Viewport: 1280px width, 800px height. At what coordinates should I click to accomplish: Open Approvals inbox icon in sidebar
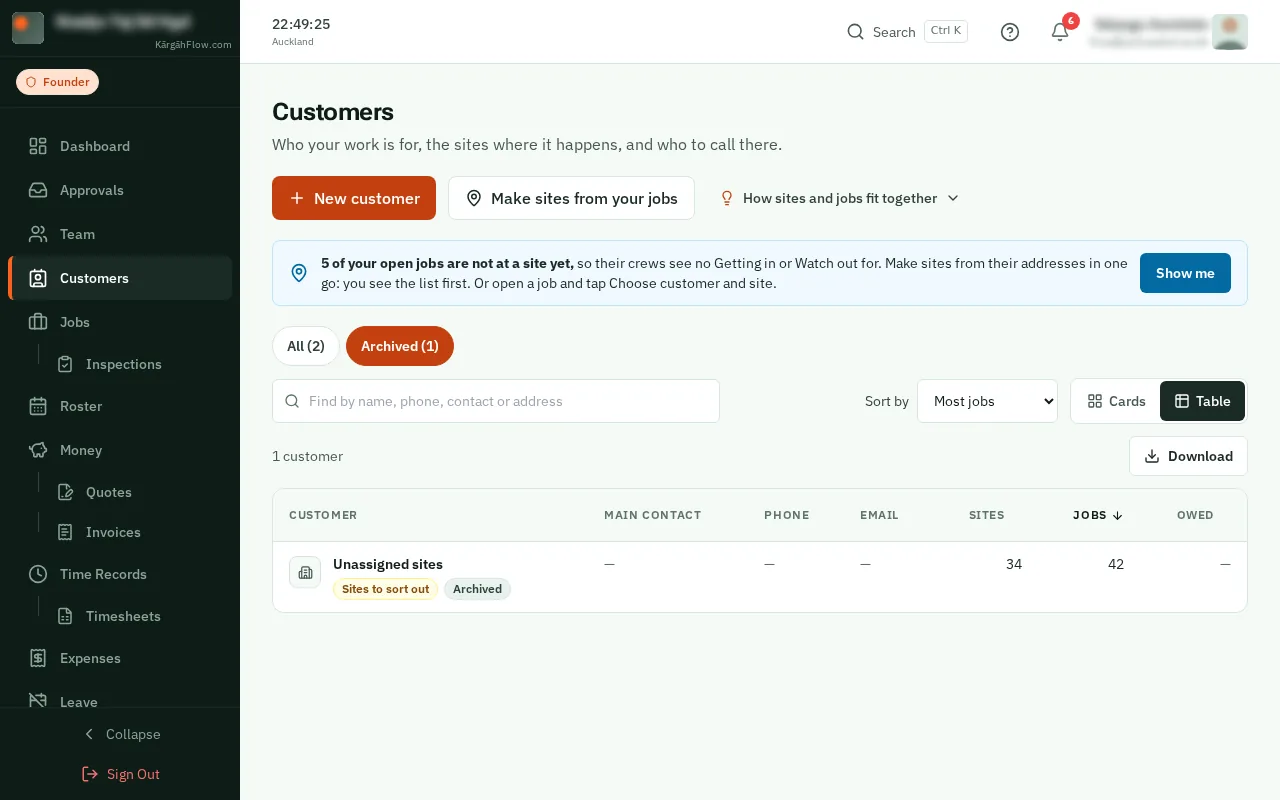(x=38, y=190)
